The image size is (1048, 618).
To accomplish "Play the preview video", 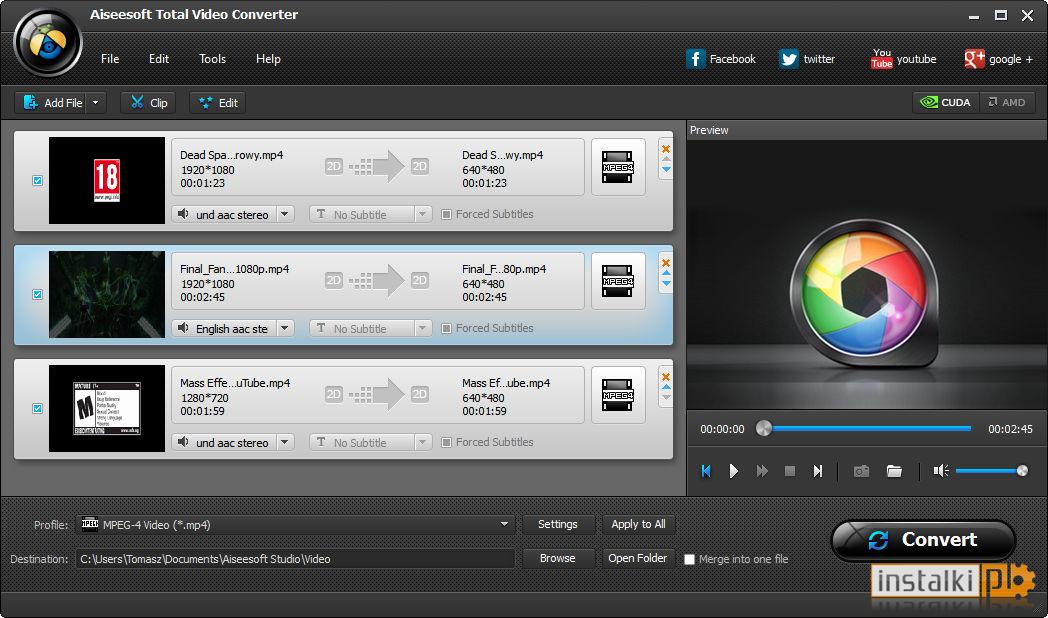I will pos(734,471).
